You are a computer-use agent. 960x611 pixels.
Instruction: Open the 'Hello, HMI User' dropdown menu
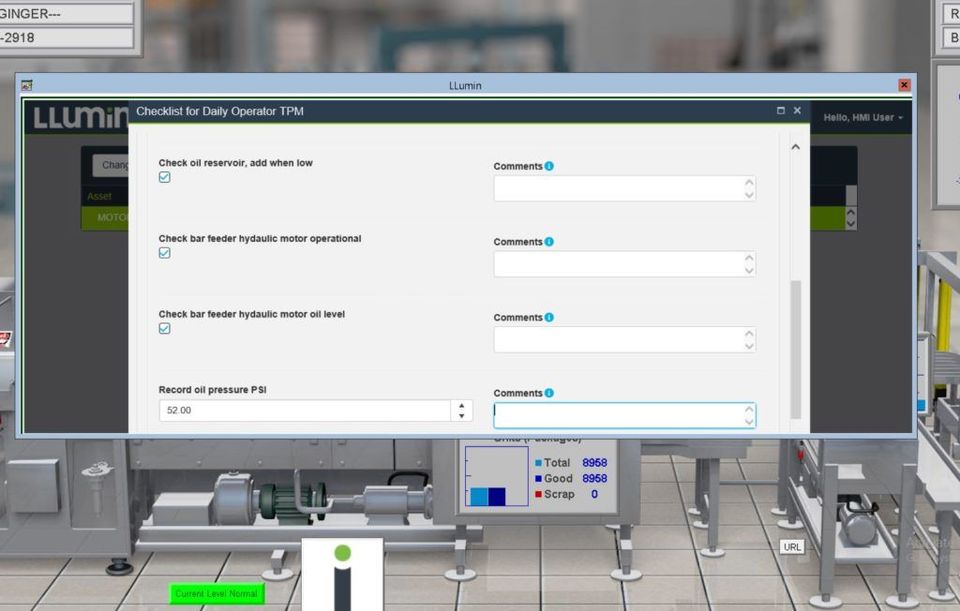(863, 118)
